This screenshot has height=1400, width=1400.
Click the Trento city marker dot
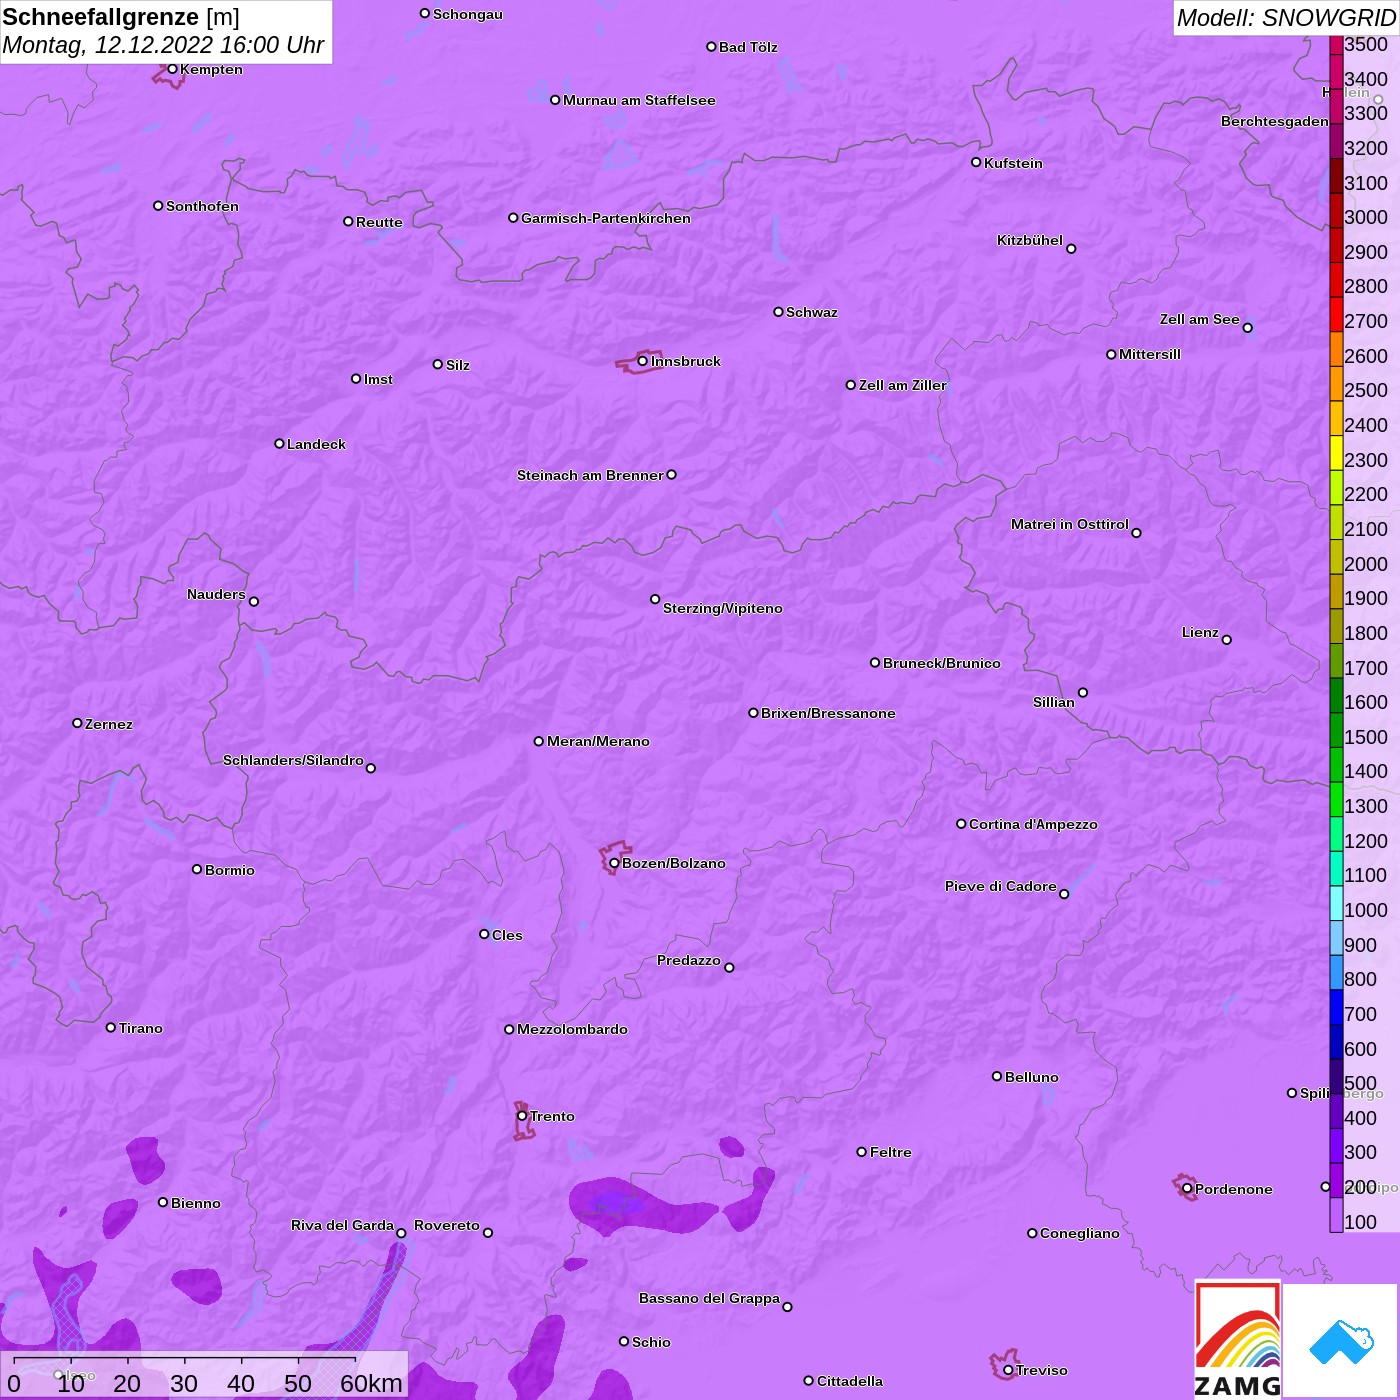[522, 1116]
